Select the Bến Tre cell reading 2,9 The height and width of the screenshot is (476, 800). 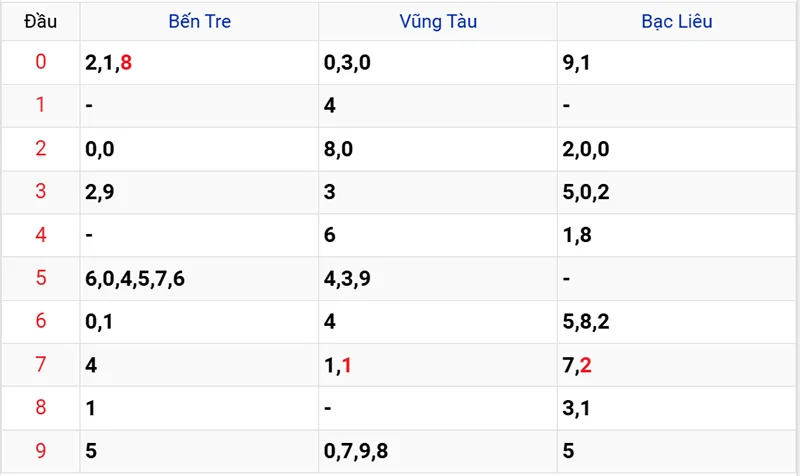click(x=100, y=192)
